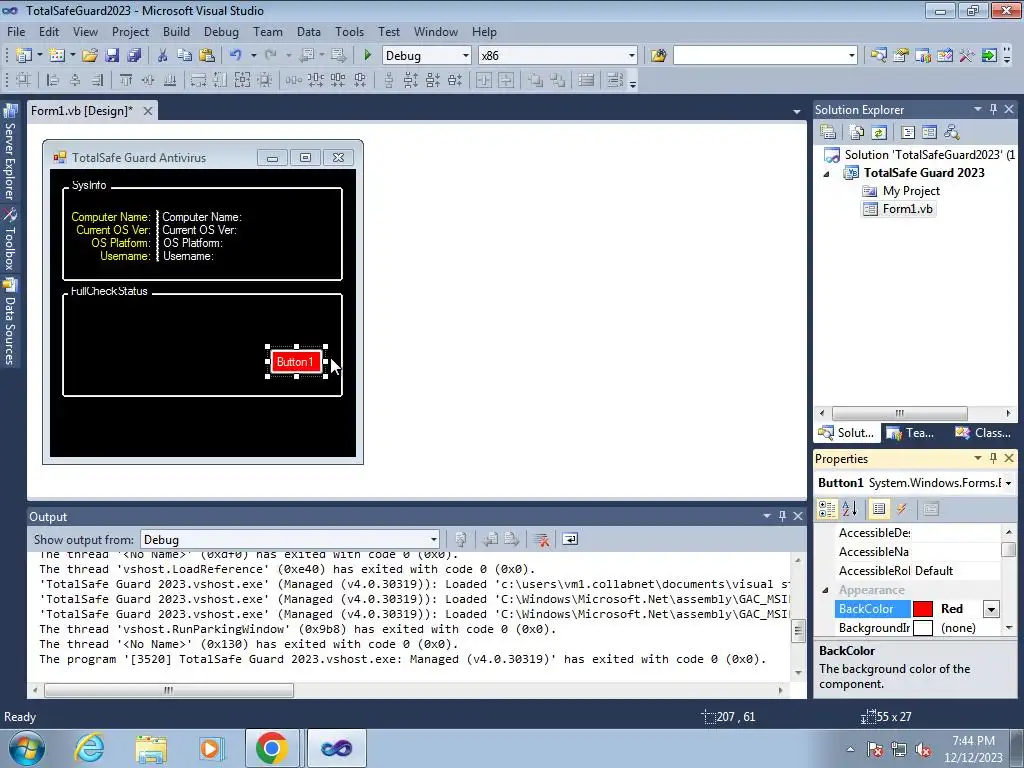Click the red BackColor swatch
Screen dimensions: 1024x768
(x=923, y=609)
